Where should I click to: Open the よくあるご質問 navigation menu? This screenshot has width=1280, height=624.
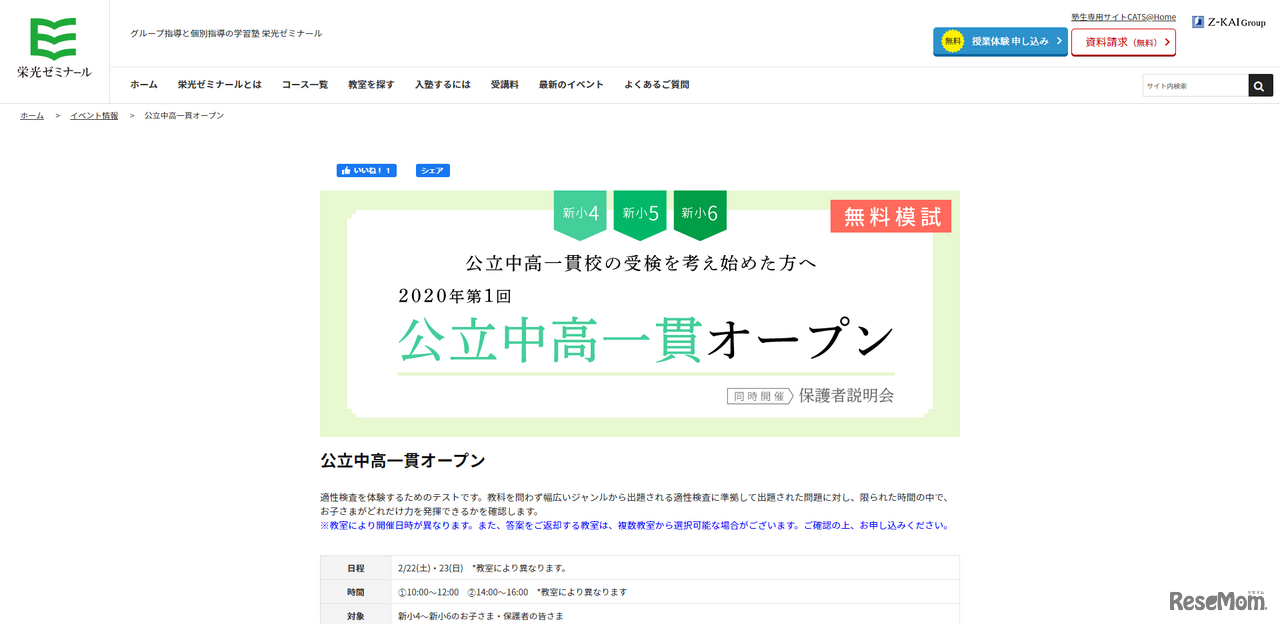click(656, 84)
